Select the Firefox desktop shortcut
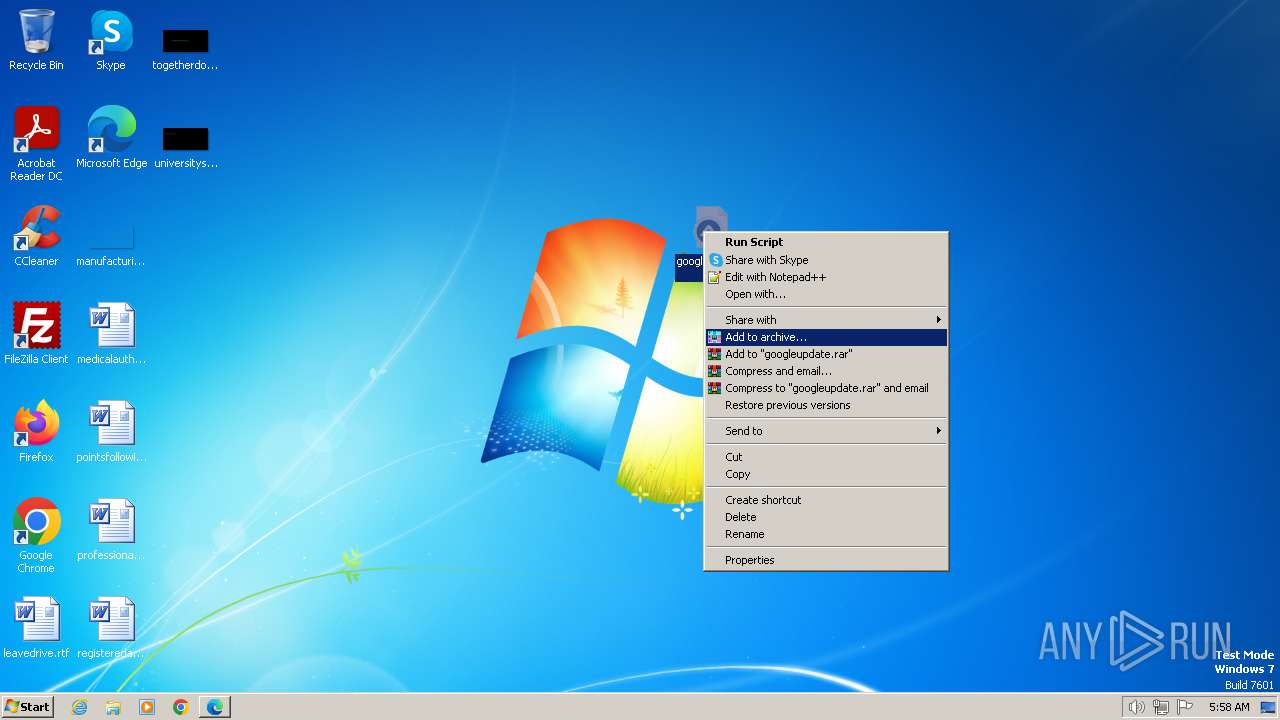This screenshot has width=1280, height=720. click(36, 432)
